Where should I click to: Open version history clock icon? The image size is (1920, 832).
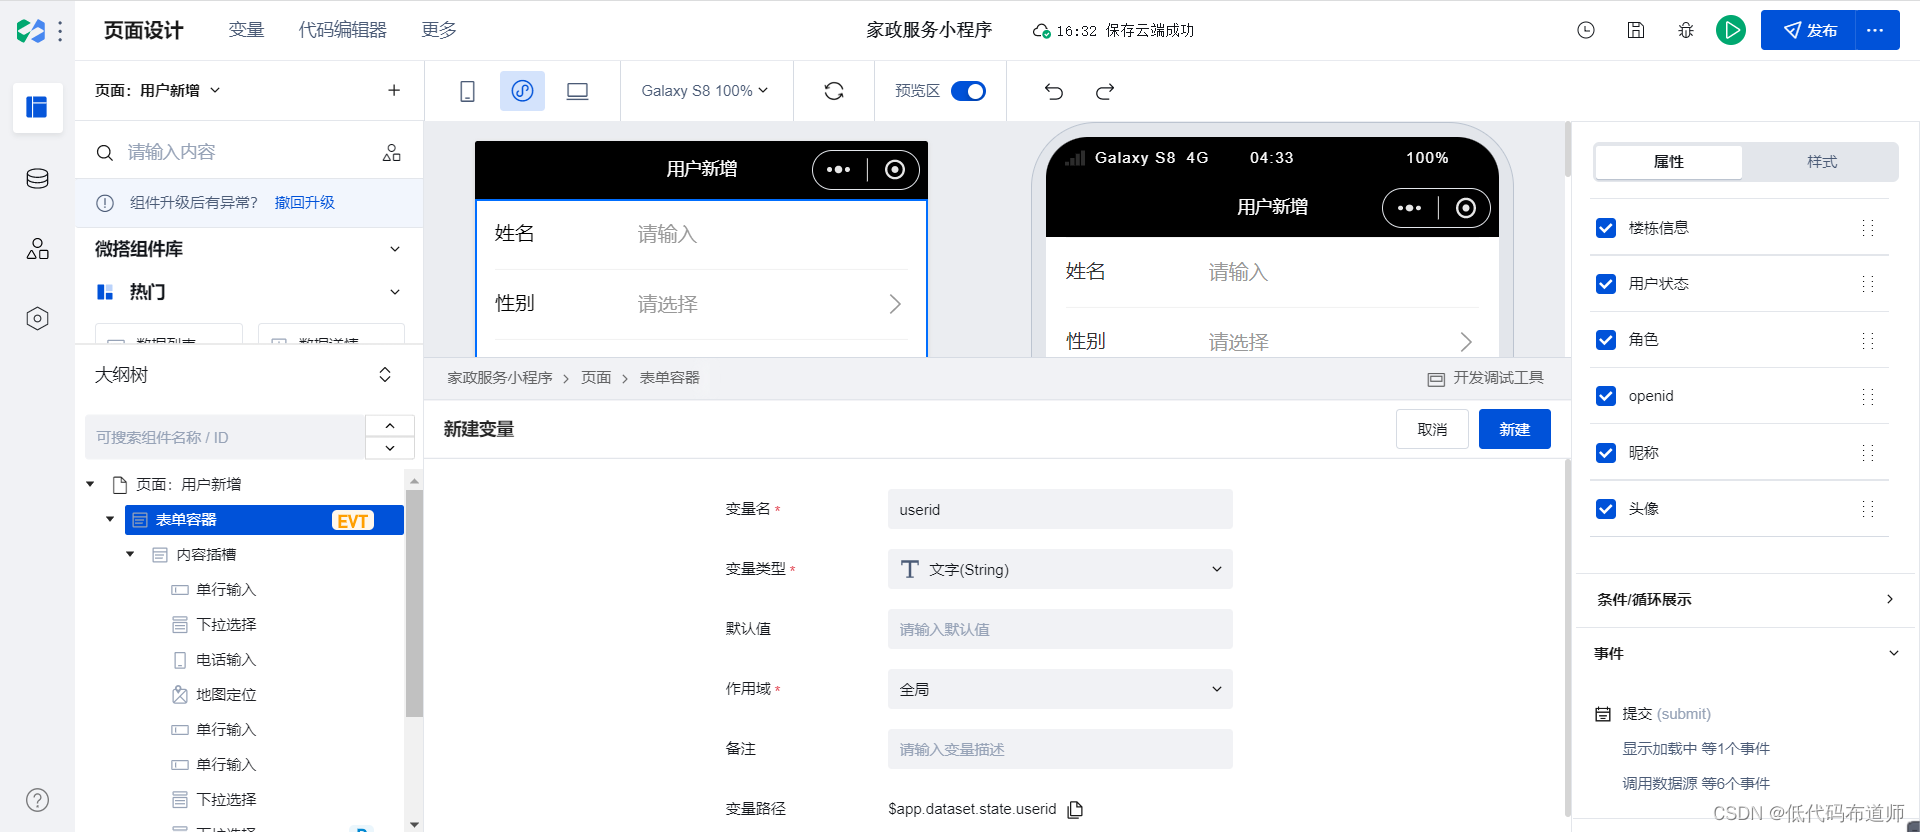pos(1586,30)
